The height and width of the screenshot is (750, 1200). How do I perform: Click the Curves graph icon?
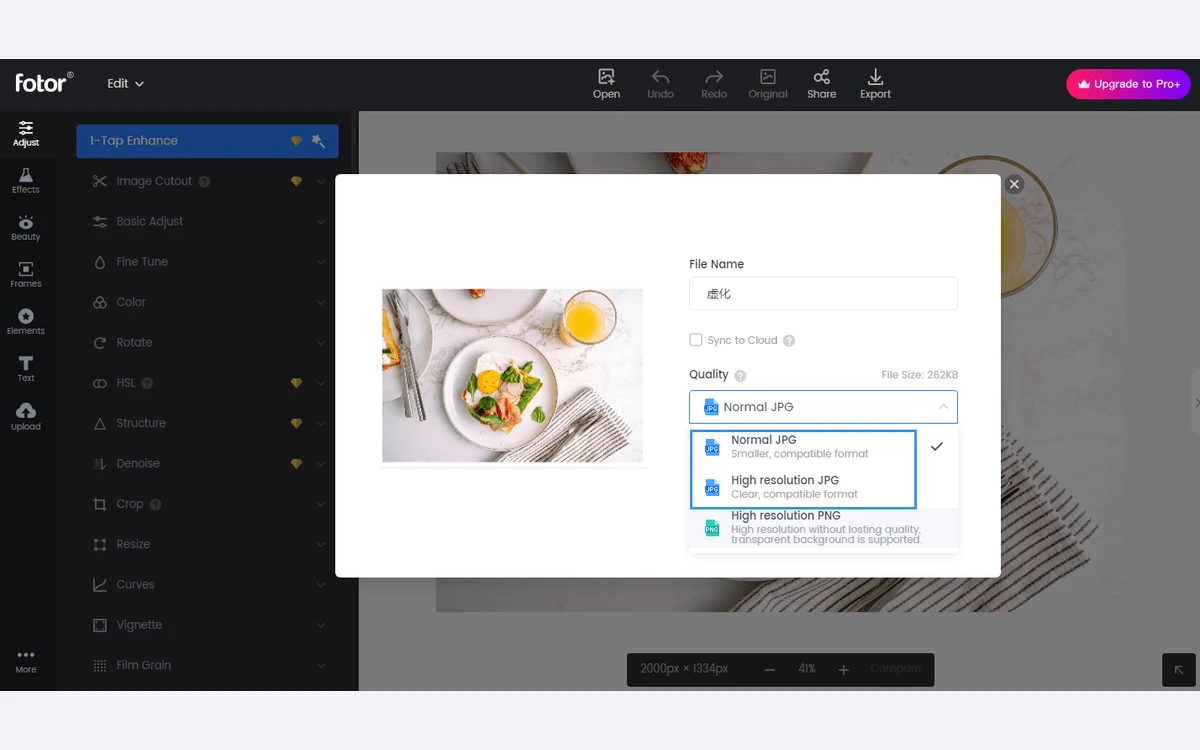coord(99,585)
